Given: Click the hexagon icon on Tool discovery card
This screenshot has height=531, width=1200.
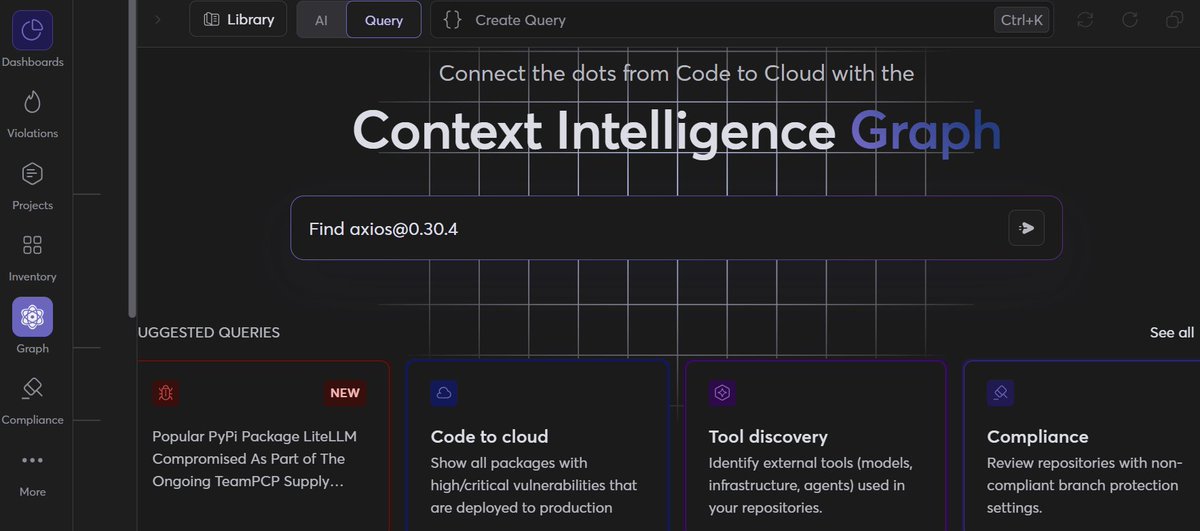Looking at the screenshot, I should coord(722,393).
